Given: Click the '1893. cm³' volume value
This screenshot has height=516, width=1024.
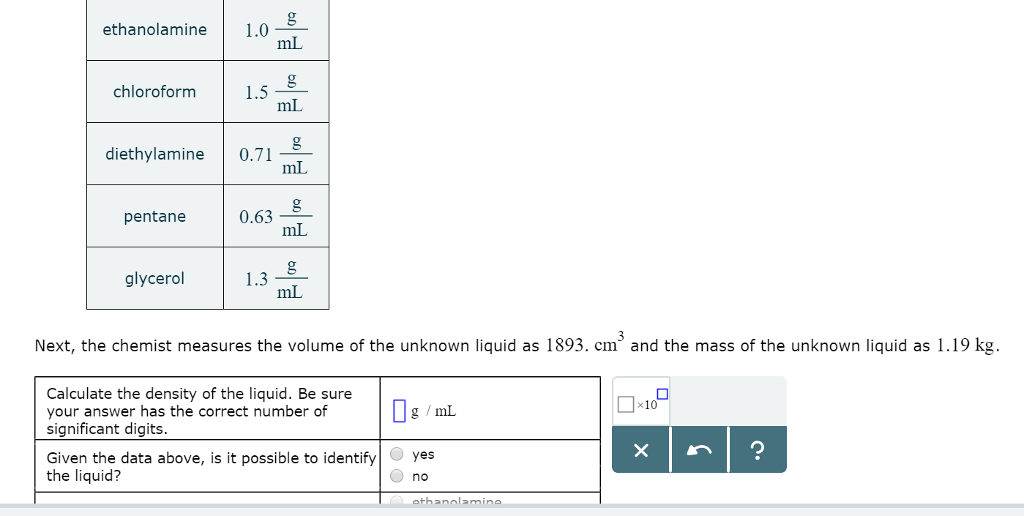Looking at the screenshot, I should pyautogui.click(x=585, y=342).
